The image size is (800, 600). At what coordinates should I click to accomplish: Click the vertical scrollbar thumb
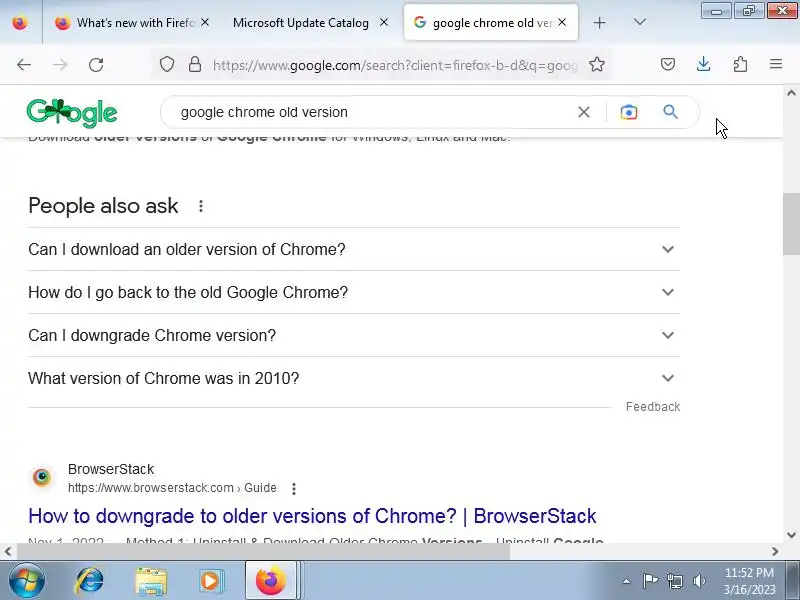pyautogui.click(x=791, y=223)
